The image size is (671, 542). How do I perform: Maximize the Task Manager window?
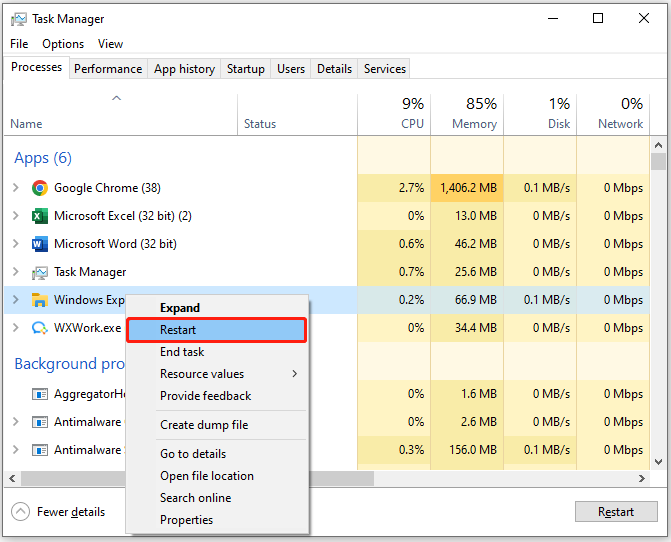point(598,18)
